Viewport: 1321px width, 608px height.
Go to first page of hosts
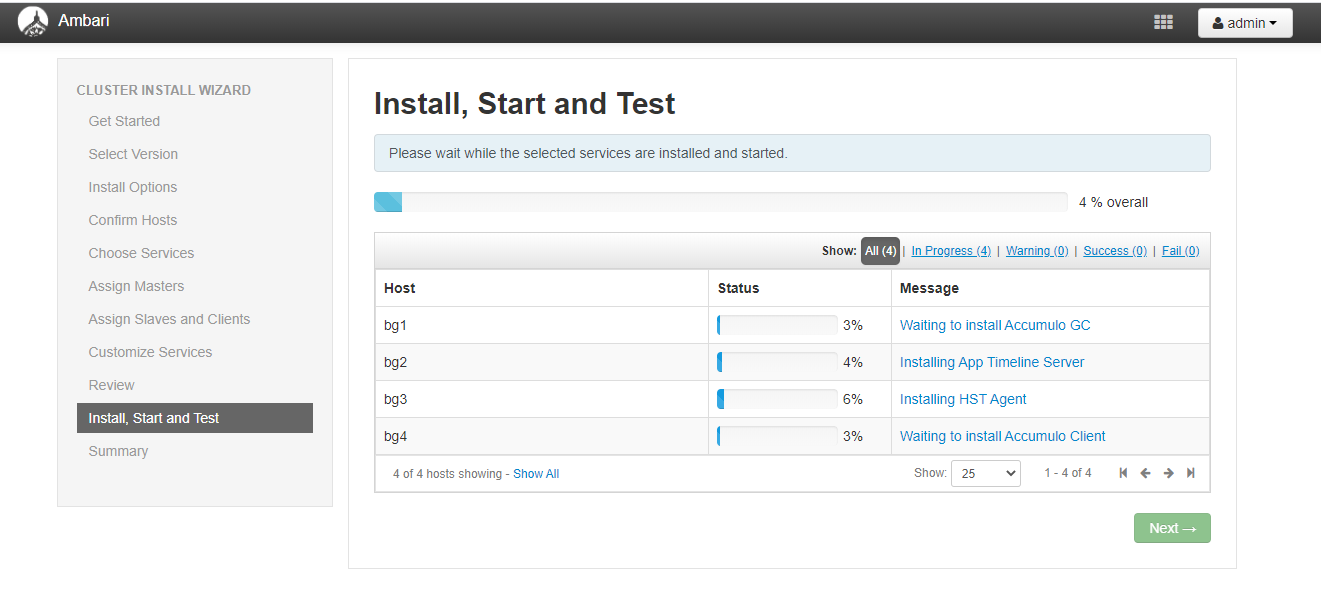1123,473
